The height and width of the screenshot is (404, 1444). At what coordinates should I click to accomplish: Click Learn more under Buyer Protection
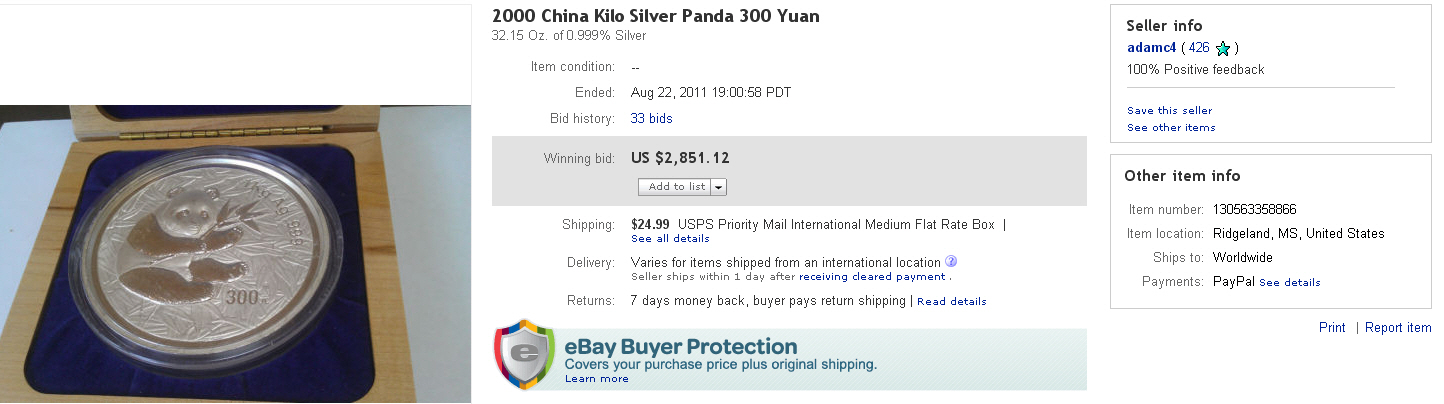[x=596, y=379]
